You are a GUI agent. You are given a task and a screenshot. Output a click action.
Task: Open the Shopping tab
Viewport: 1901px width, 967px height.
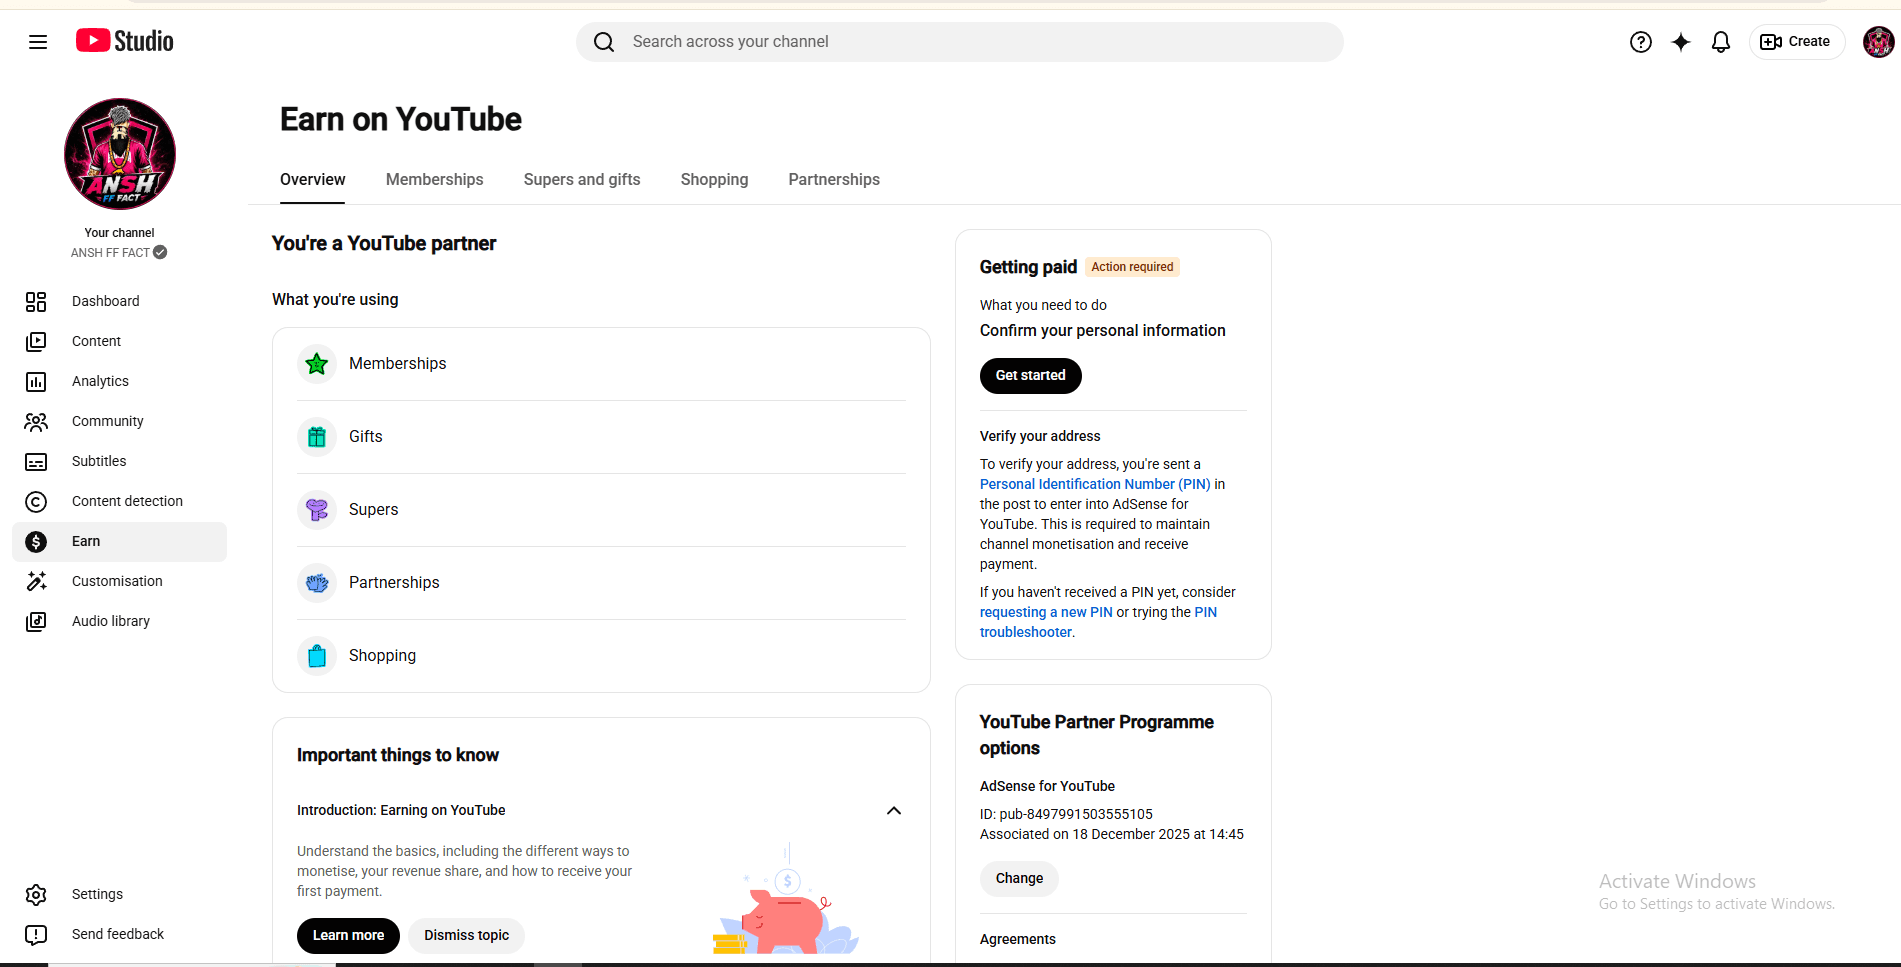(714, 179)
